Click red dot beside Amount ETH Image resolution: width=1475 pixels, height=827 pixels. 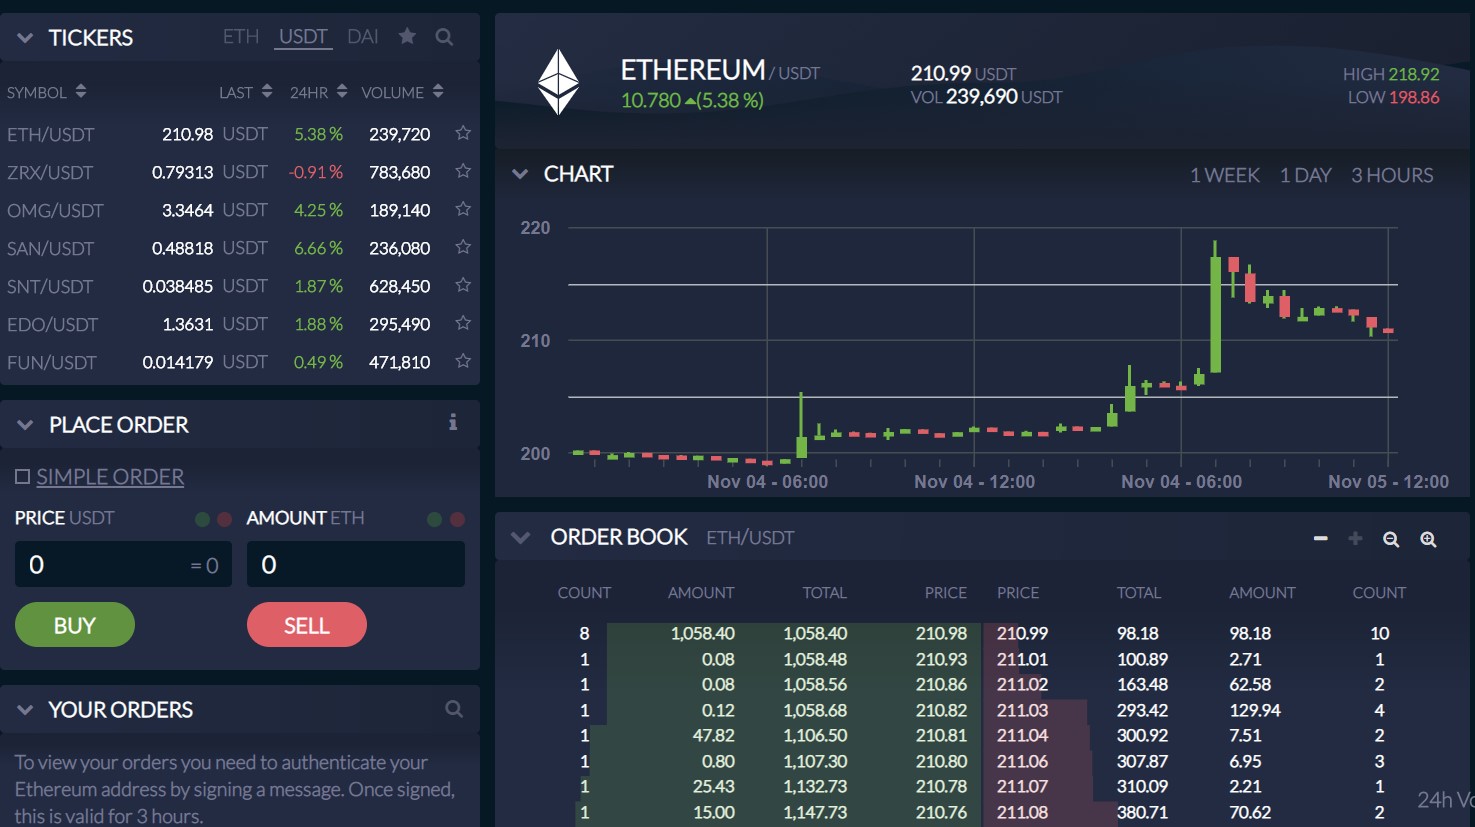click(457, 519)
